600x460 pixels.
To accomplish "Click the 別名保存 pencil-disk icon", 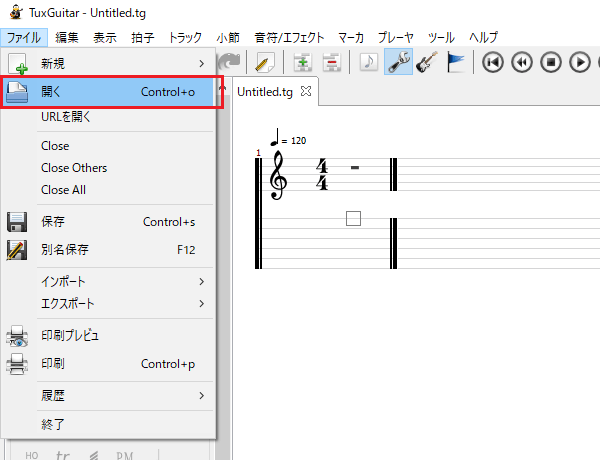I will click(17, 250).
